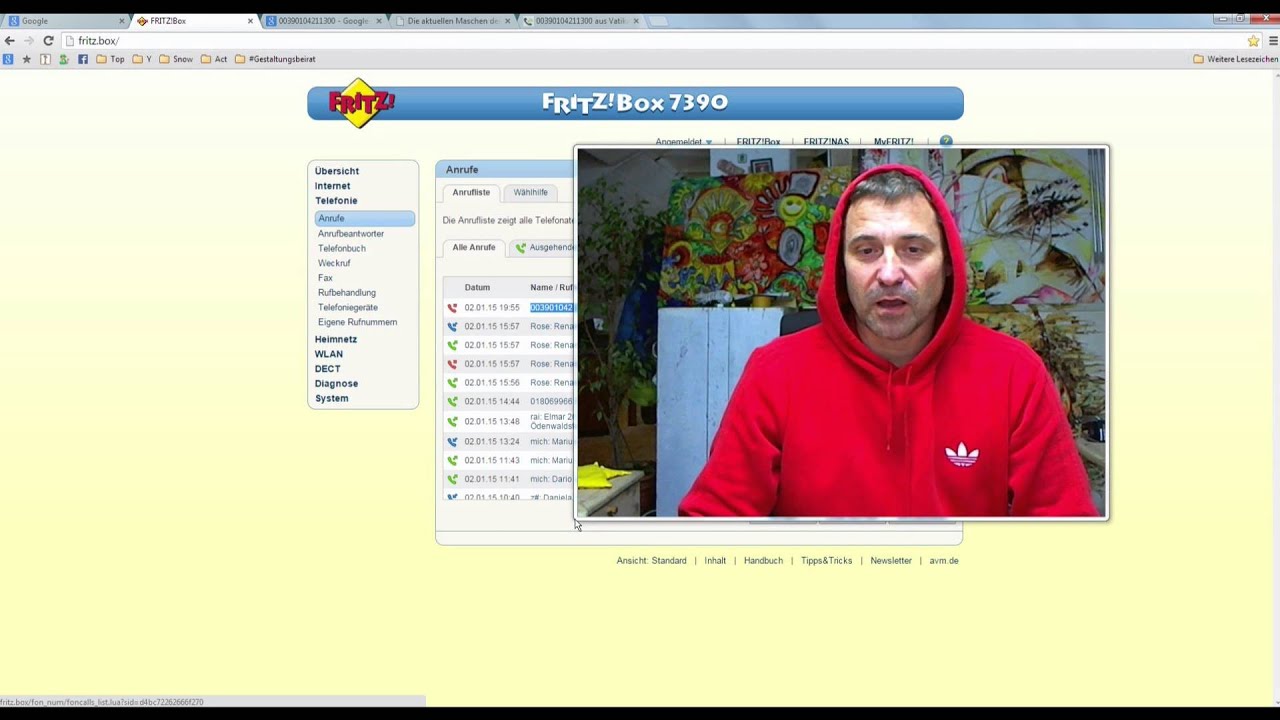Go forward with the browser forward arrow
Screen dimensions: 1280x720
click(x=28, y=41)
